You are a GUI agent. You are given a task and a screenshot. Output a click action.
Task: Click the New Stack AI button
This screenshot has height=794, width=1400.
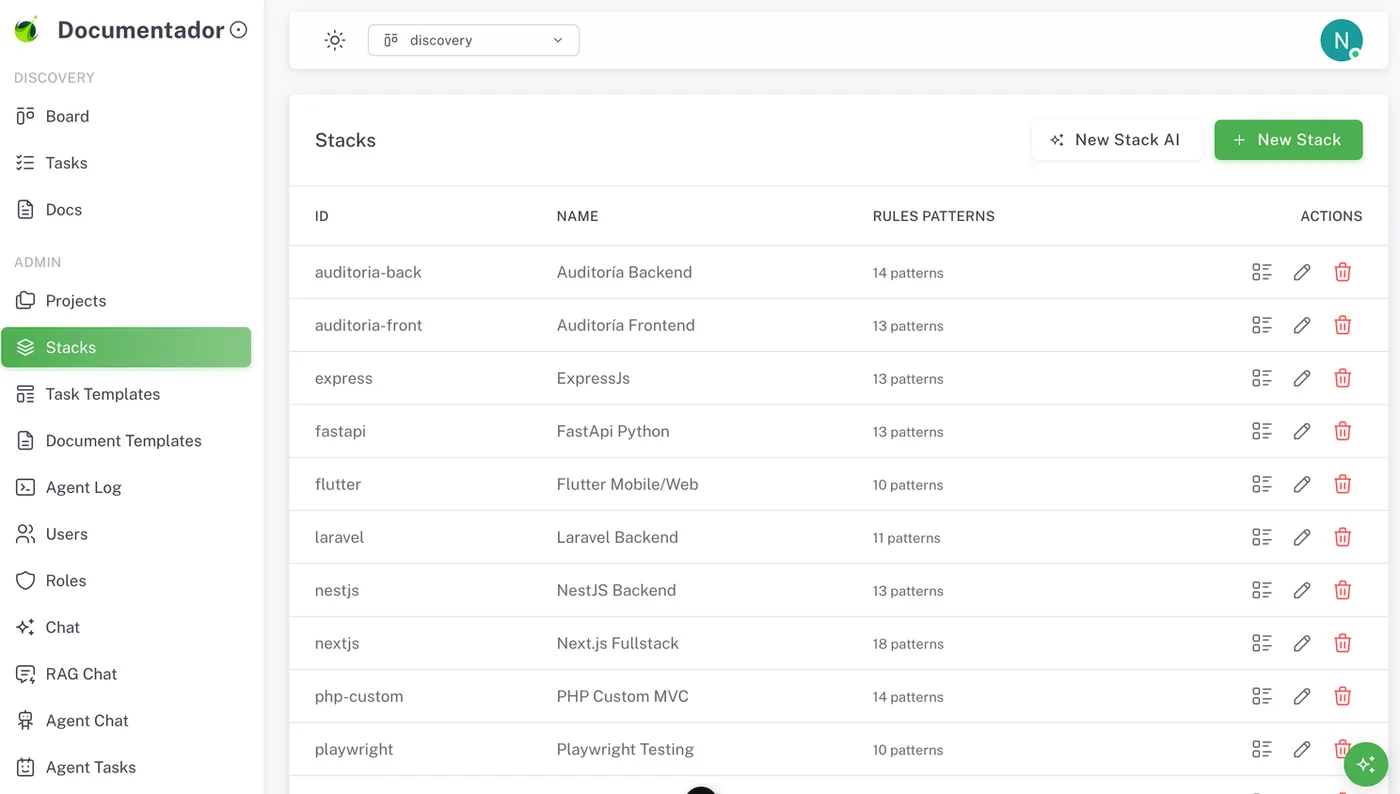tap(1116, 140)
